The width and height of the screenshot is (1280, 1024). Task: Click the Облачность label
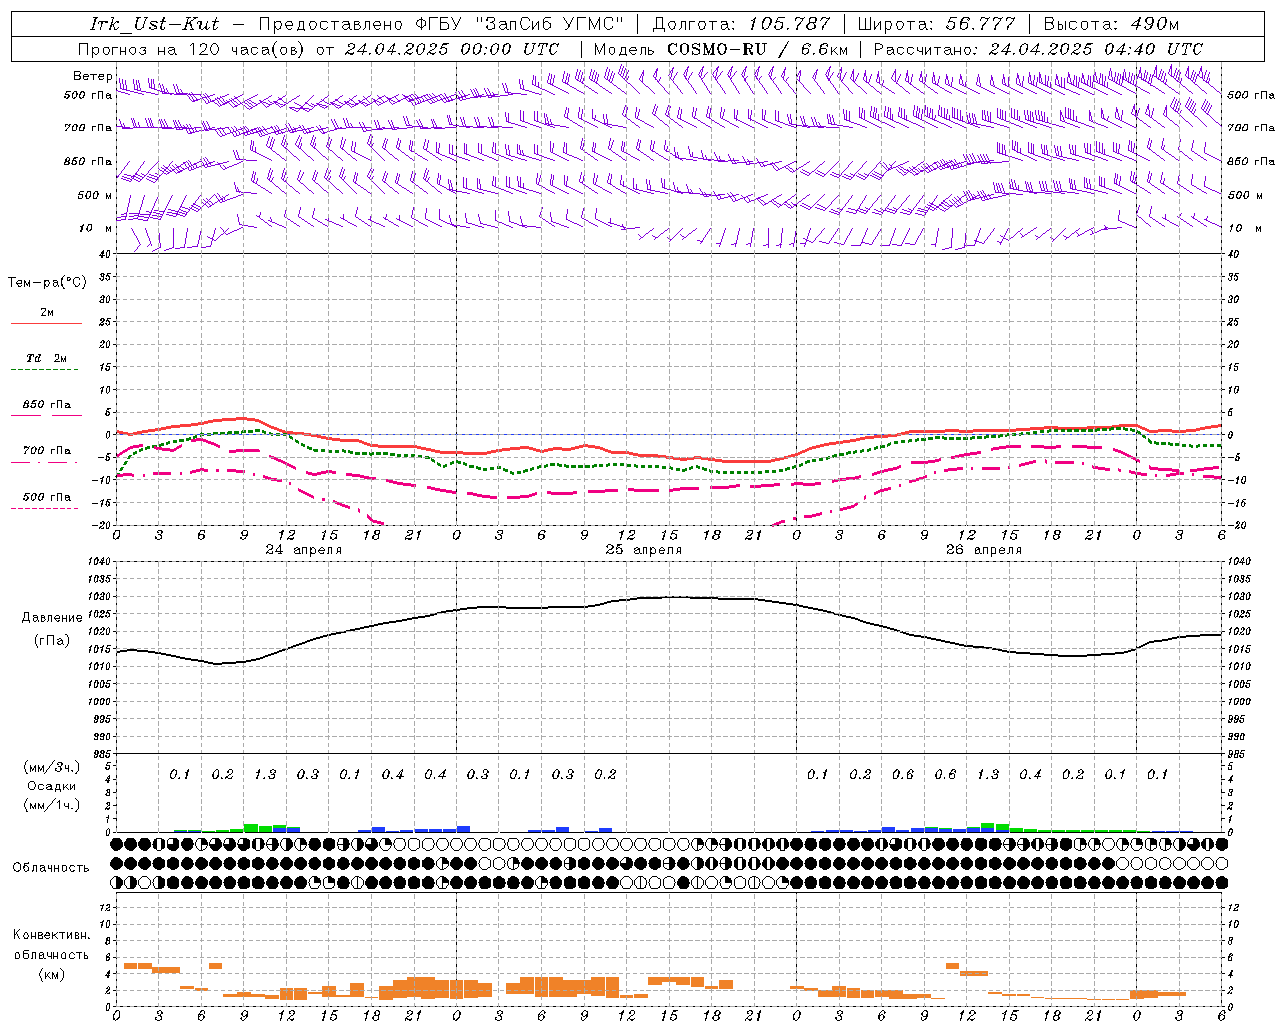(51, 867)
